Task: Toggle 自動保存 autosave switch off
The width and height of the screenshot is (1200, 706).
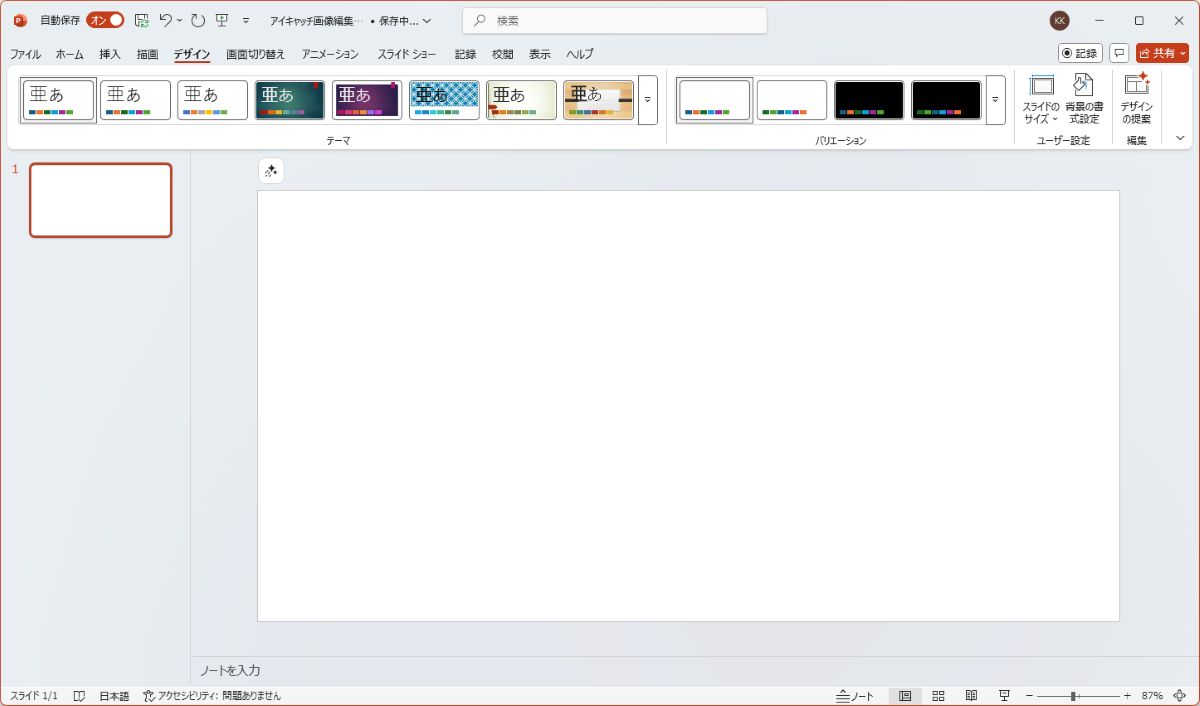Action: coord(105,20)
